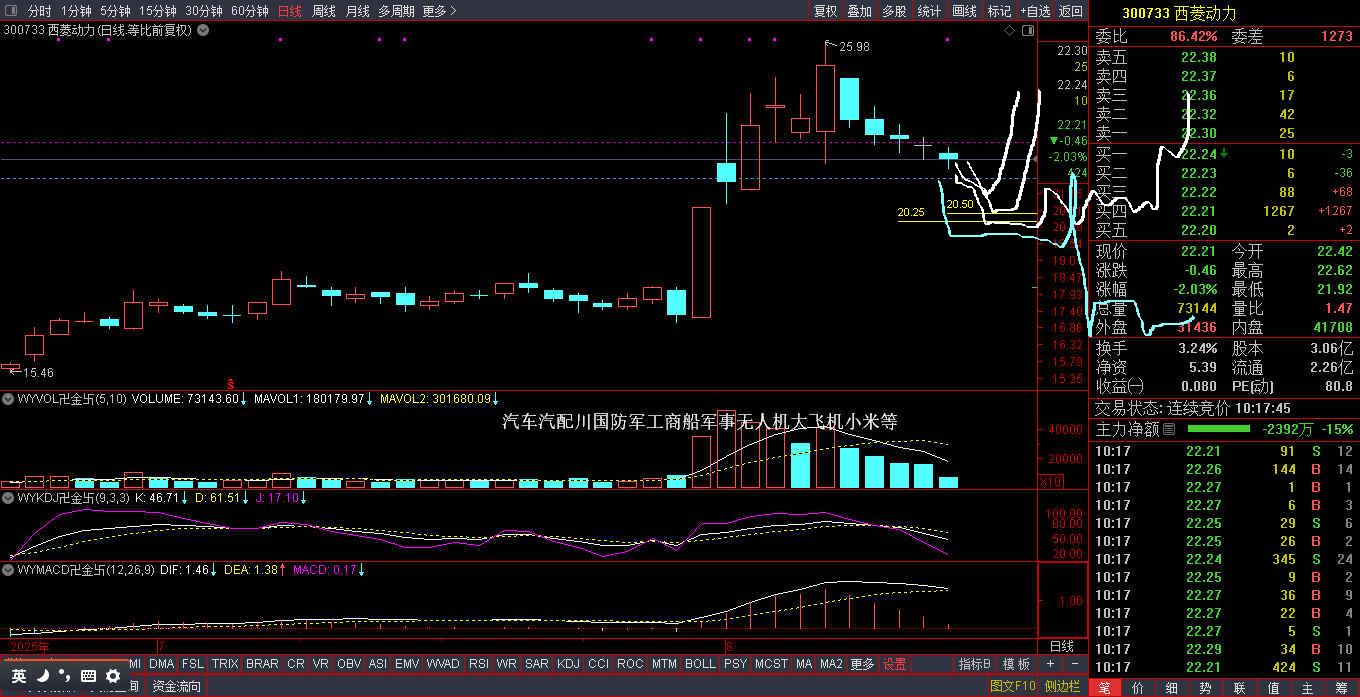Screen dimensions: 1360x697
Task: Expand WYVOL indicator options arrow
Action: (x=7, y=398)
